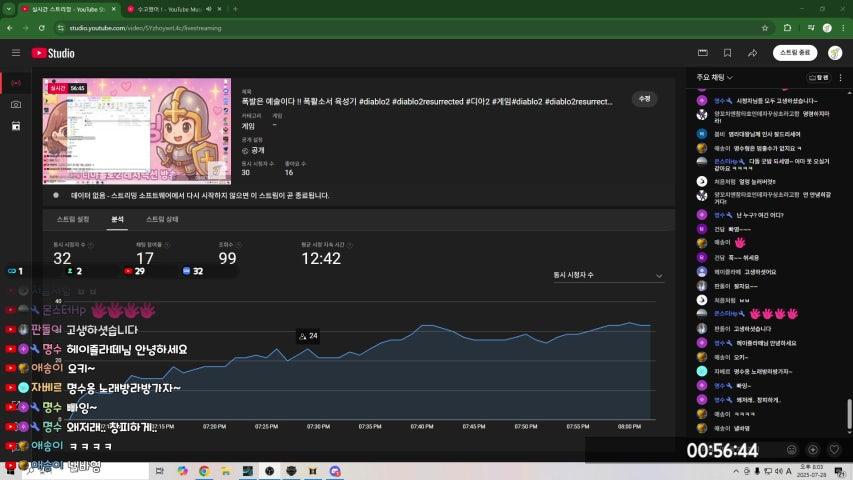Click the live stream preview thumbnail
The width and height of the screenshot is (853, 480).
pyautogui.click(x=137, y=131)
